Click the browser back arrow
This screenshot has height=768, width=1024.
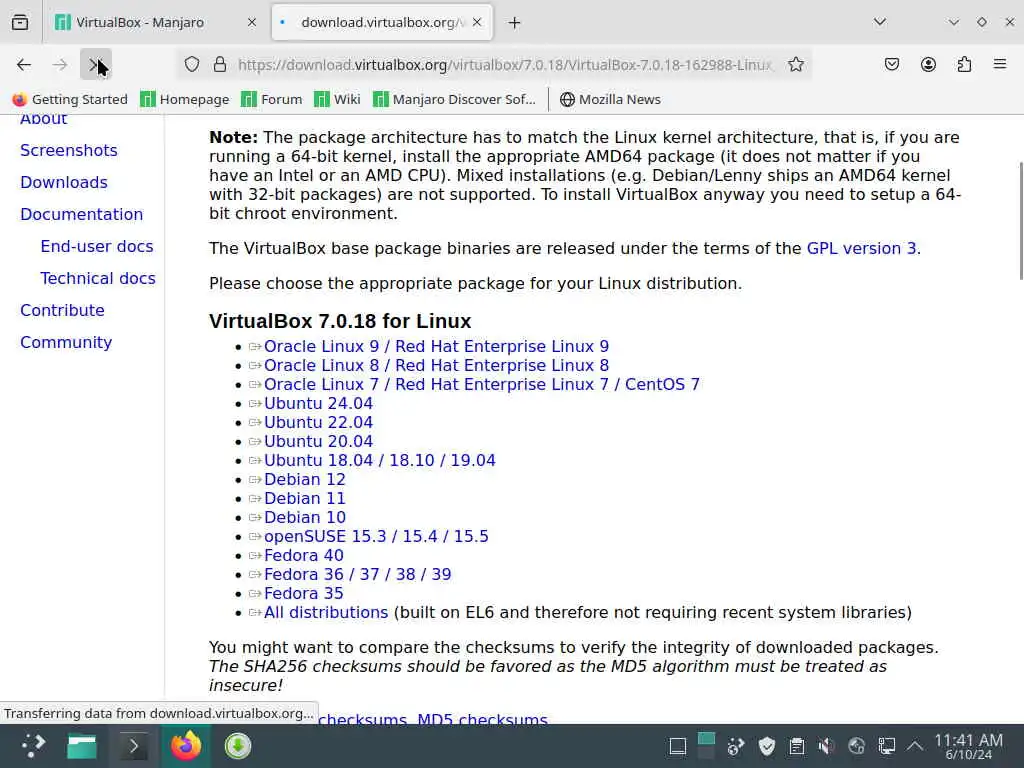pos(24,65)
